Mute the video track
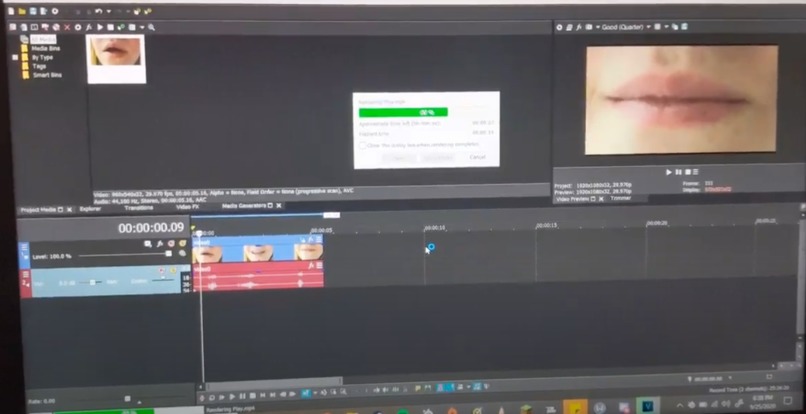The width and height of the screenshot is (806, 414). [x=171, y=244]
